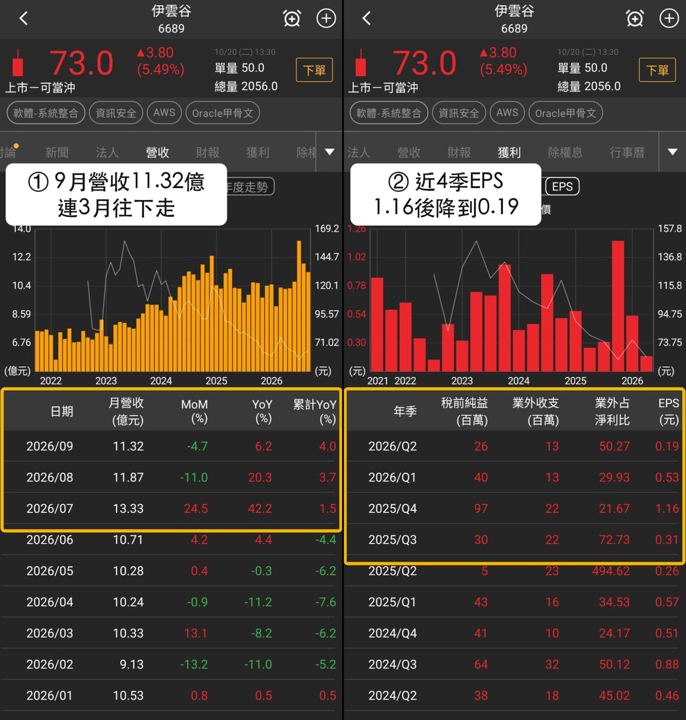
Task: Select 2026/09 revenue row
Action: coord(171,446)
